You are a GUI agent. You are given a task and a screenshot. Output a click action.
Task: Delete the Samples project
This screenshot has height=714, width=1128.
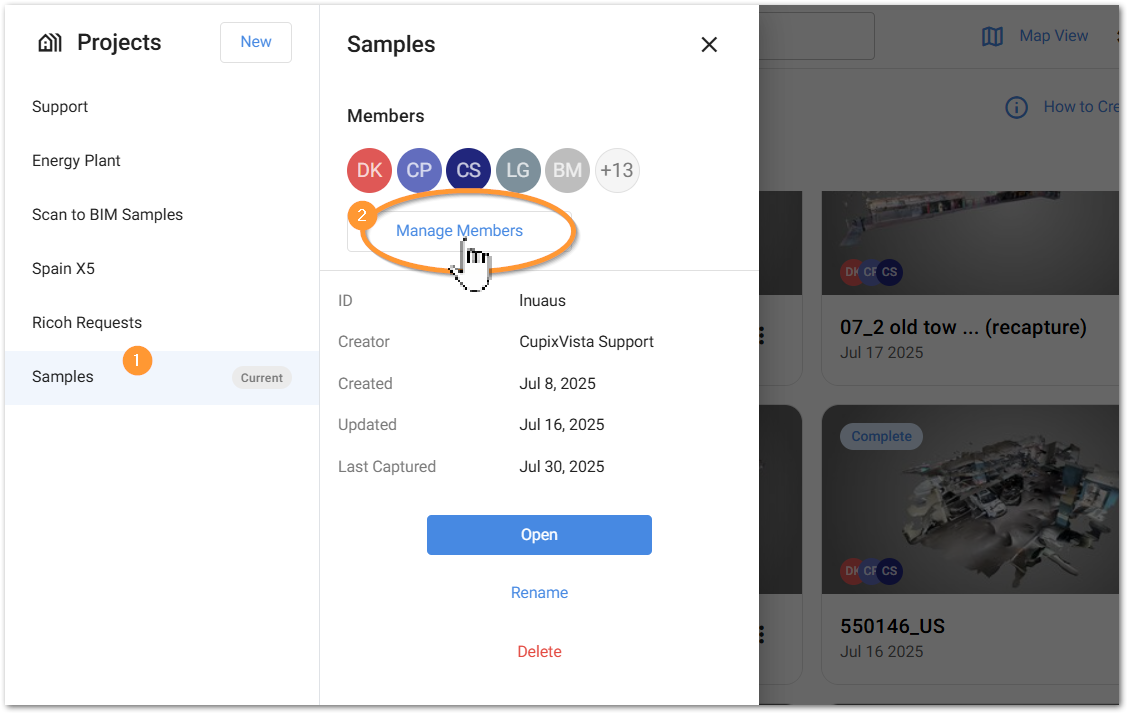point(539,652)
